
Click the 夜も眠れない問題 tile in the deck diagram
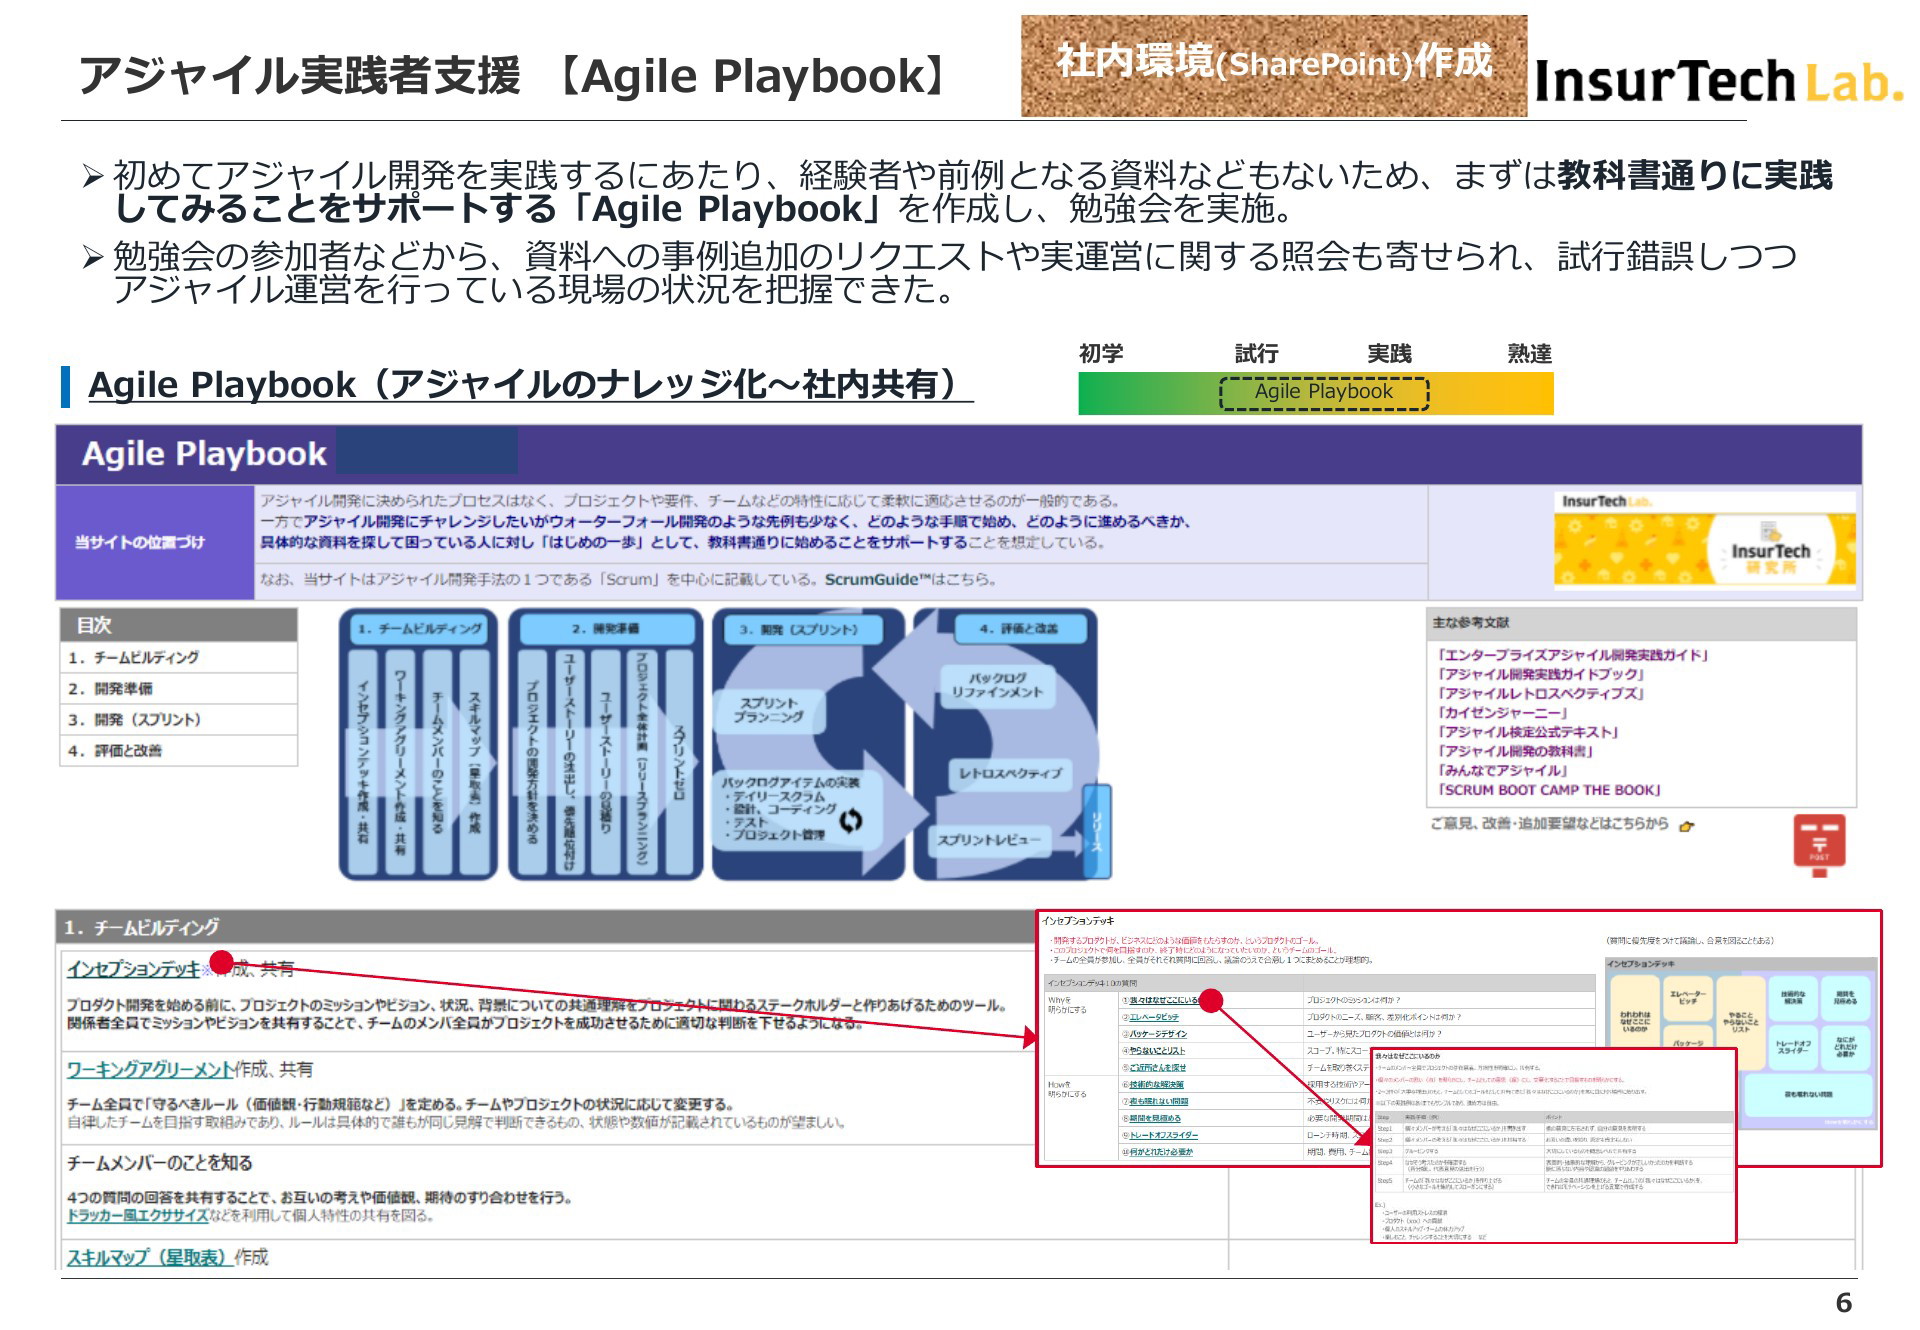[x=1808, y=1094]
